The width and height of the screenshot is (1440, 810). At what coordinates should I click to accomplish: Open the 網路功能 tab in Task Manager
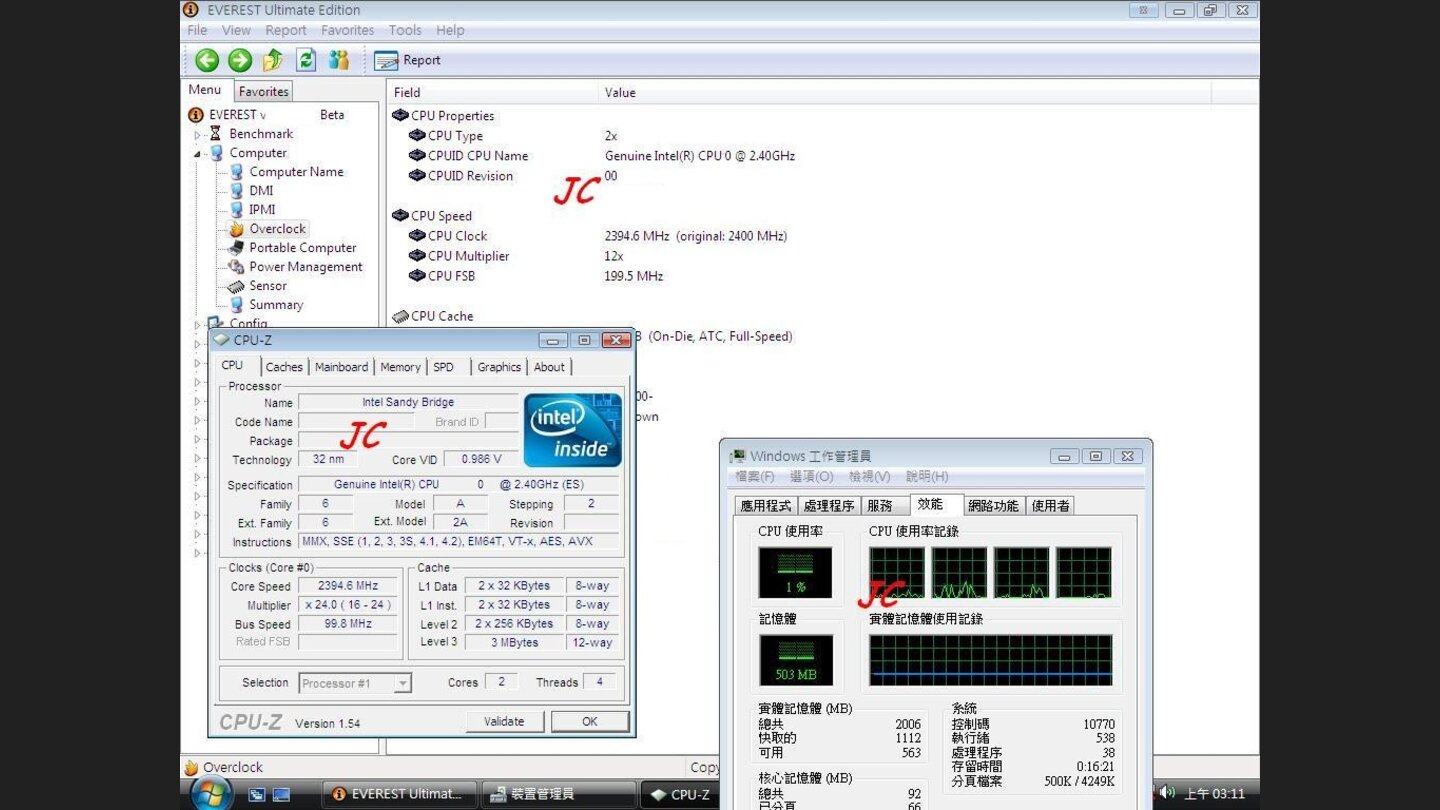tap(993, 506)
